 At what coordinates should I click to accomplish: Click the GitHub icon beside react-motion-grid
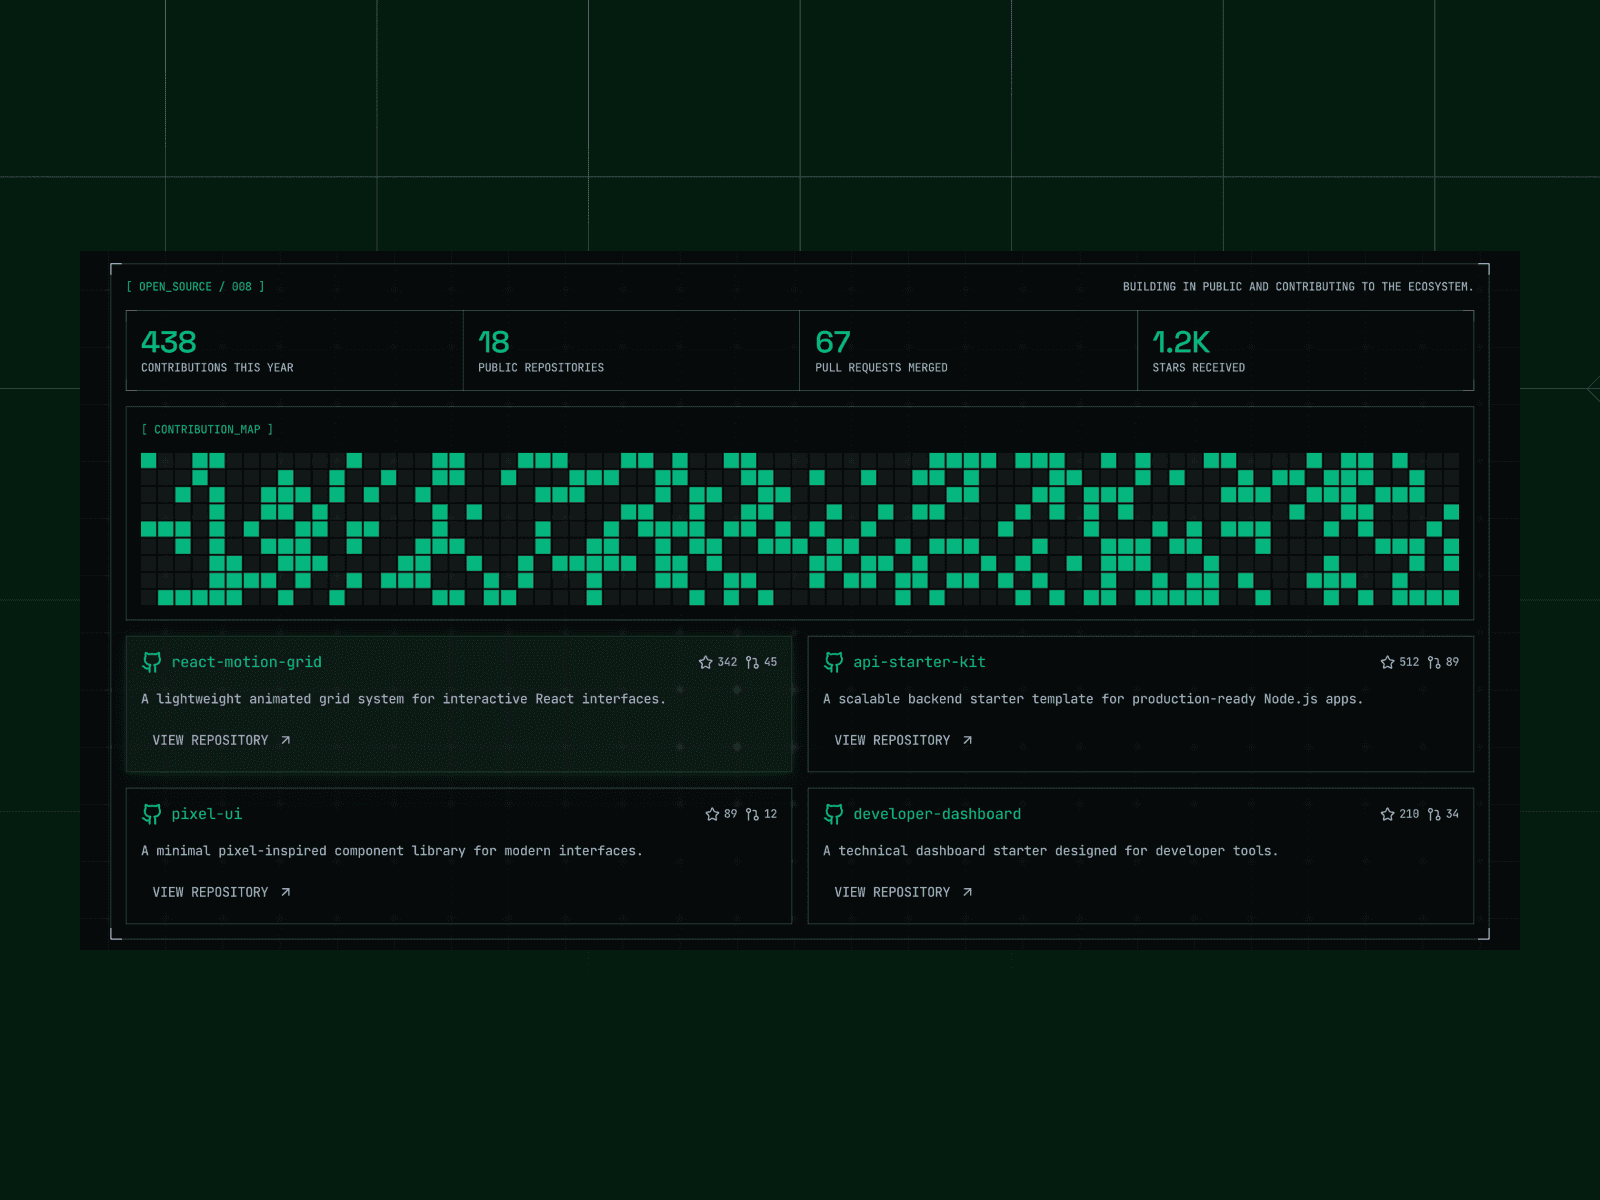click(x=152, y=662)
